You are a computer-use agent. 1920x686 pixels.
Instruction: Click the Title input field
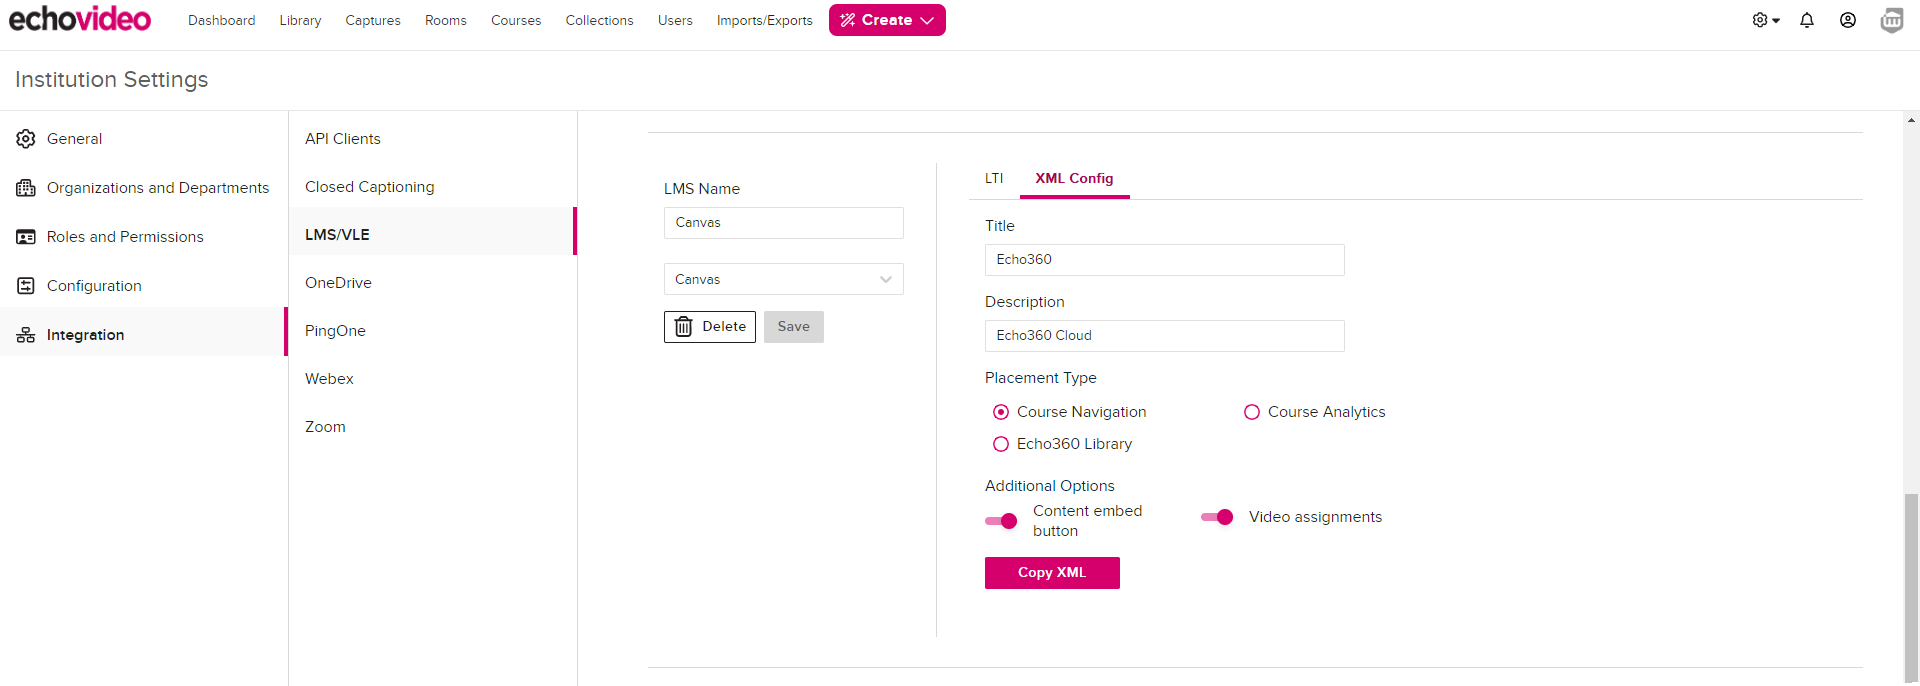tap(1165, 260)
